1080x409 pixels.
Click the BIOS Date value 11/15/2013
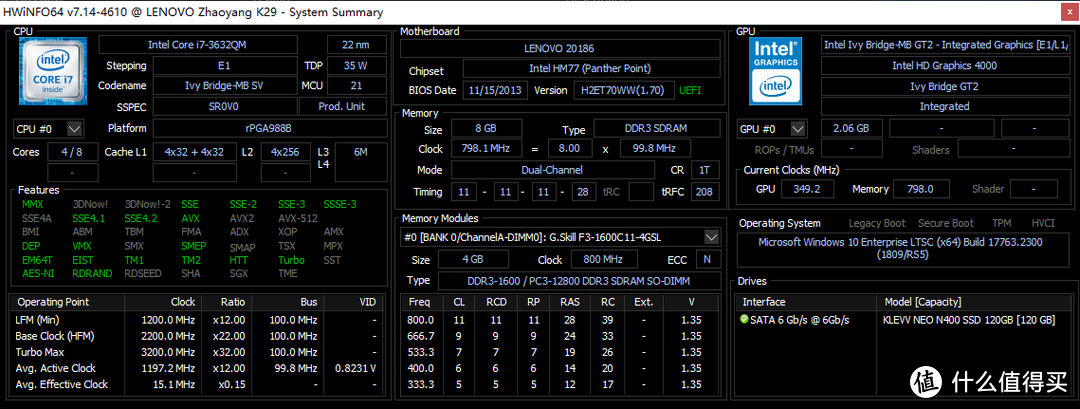[x=496, y=90]
